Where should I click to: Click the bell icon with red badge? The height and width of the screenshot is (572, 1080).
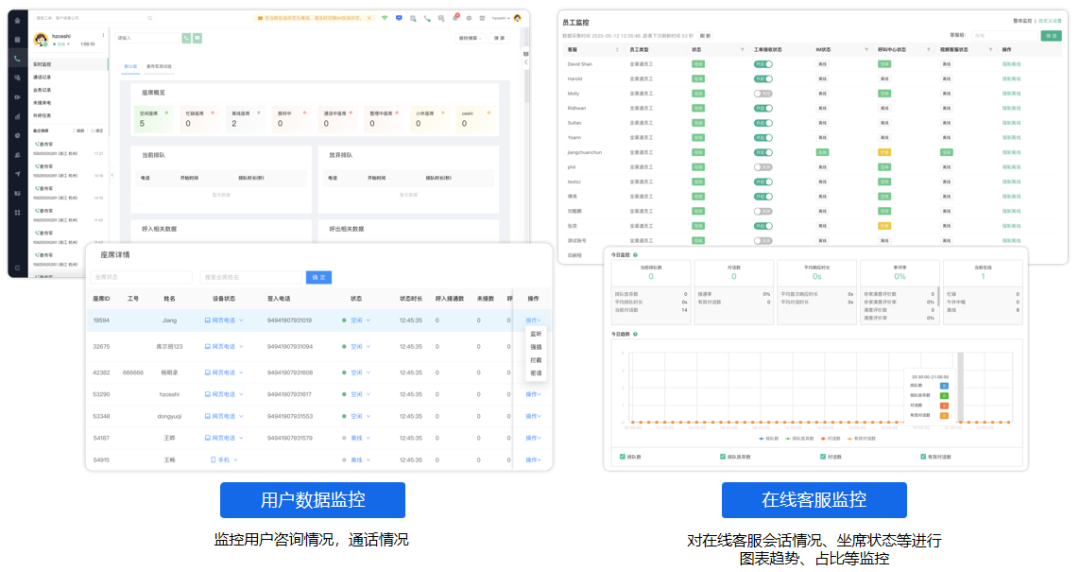pyautogui.click(x=455, y=17)
